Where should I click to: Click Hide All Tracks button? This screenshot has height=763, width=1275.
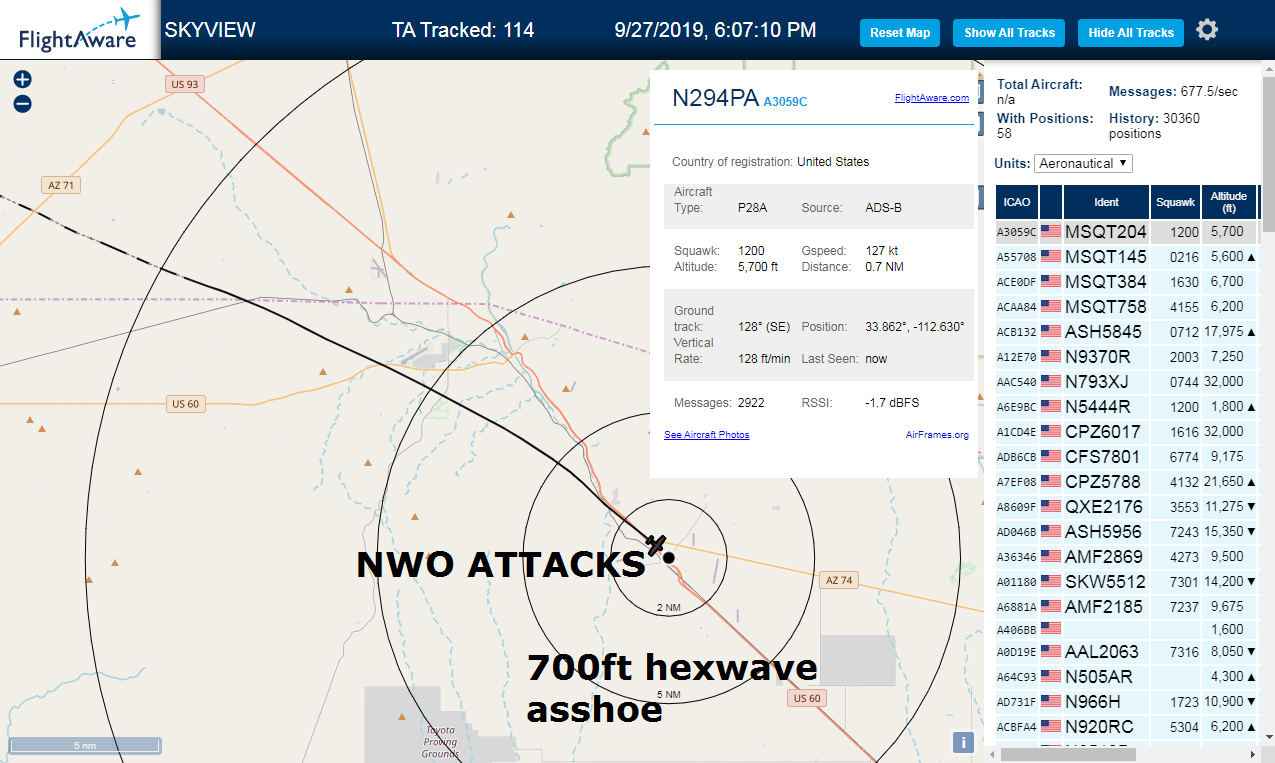click(1131, 33)
